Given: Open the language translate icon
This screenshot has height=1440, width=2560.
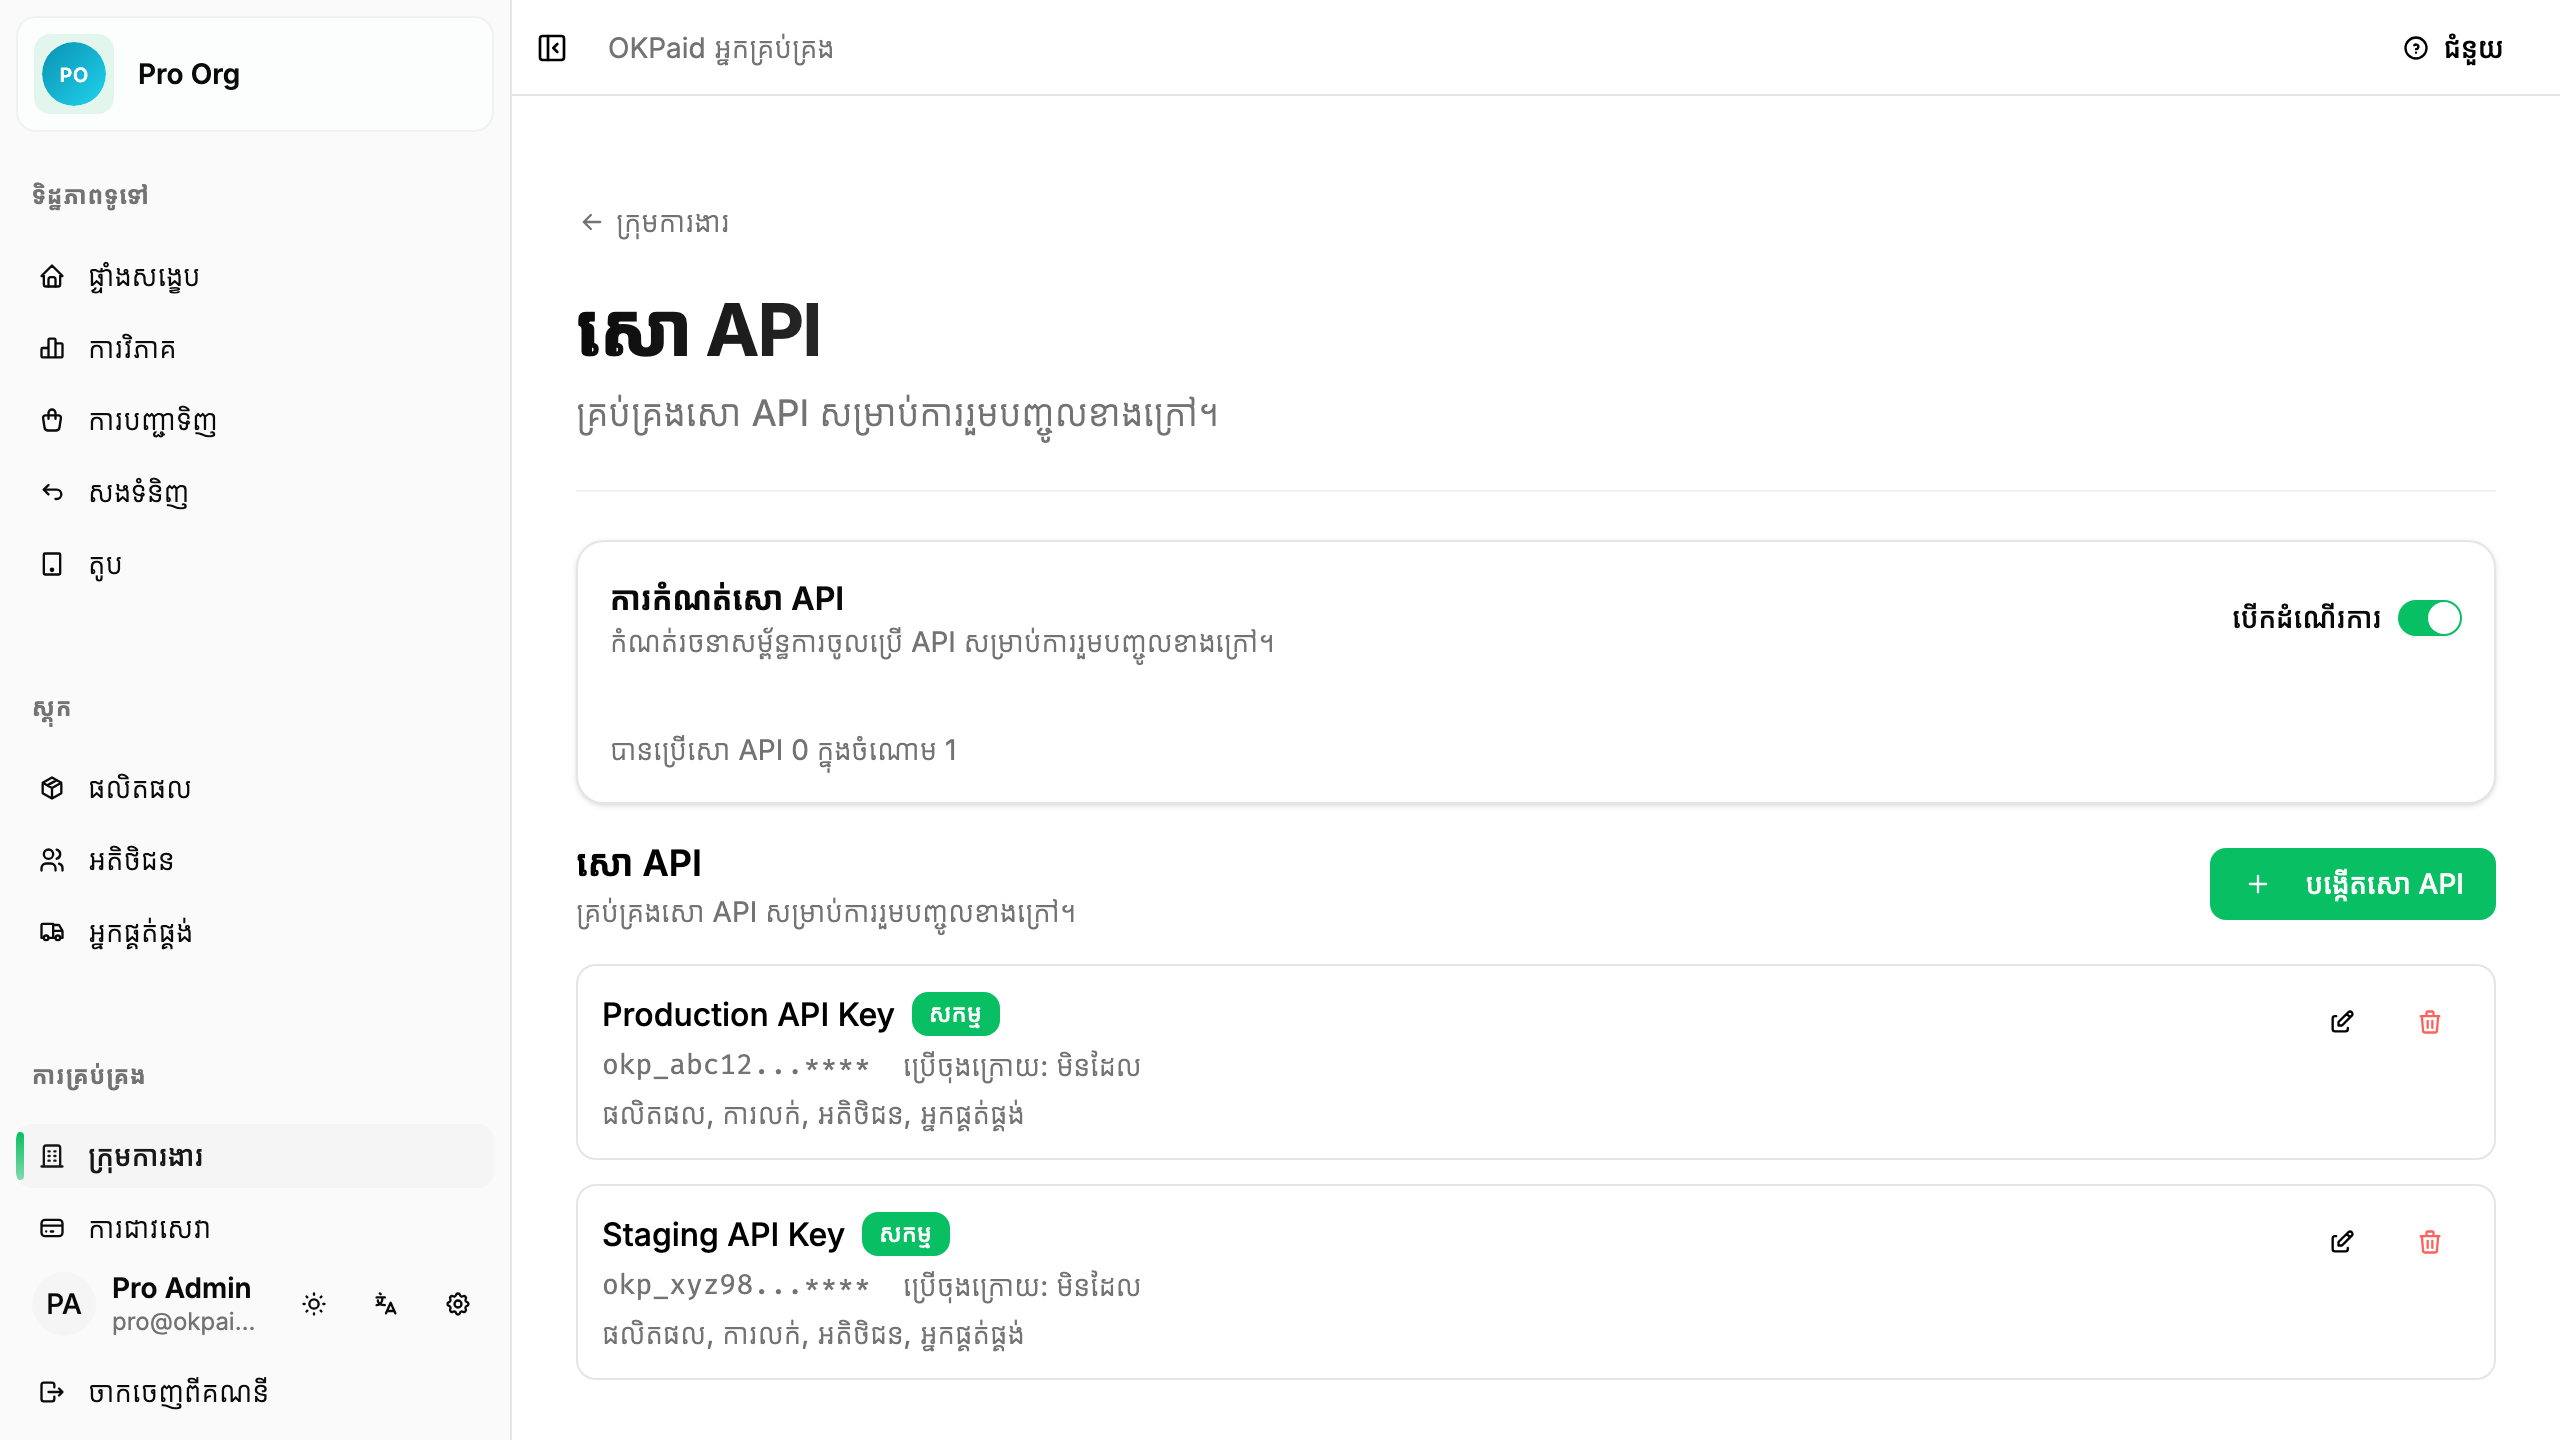Looking at the screenshot, I should (x=386, y=1304).
